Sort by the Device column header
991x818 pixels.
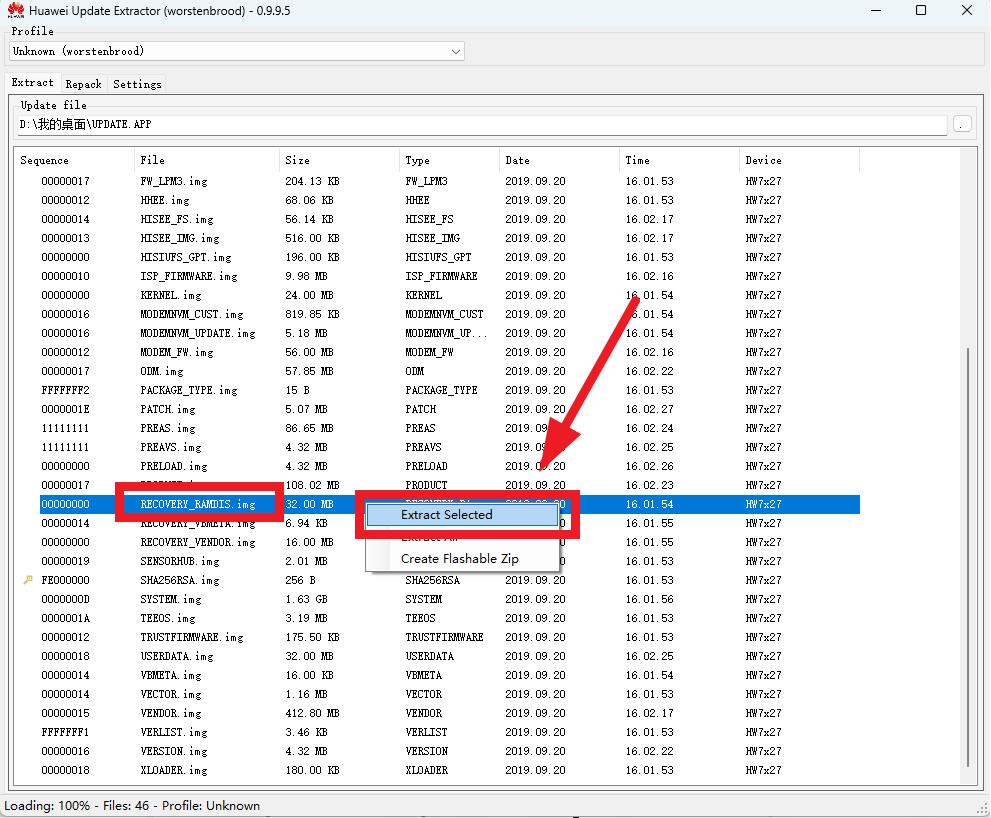[x=799, y=161]
